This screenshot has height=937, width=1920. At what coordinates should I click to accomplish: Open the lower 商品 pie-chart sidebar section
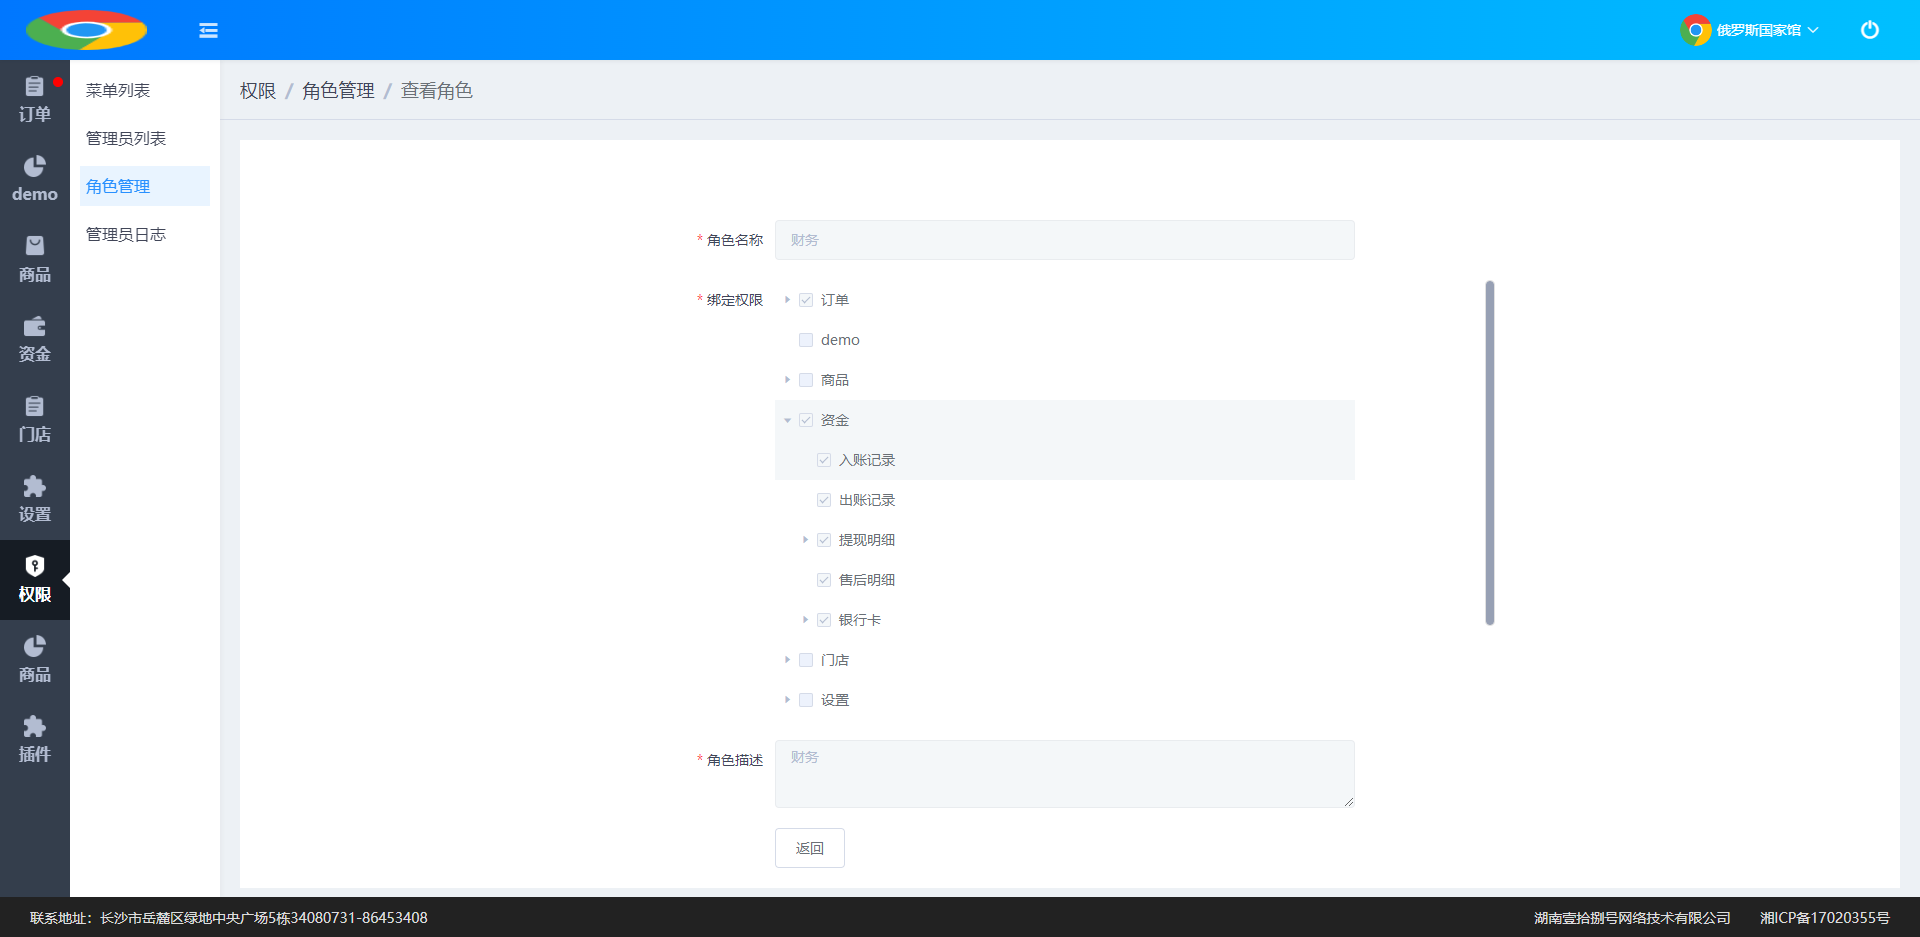pyautogui.click(x=35, y=660)
